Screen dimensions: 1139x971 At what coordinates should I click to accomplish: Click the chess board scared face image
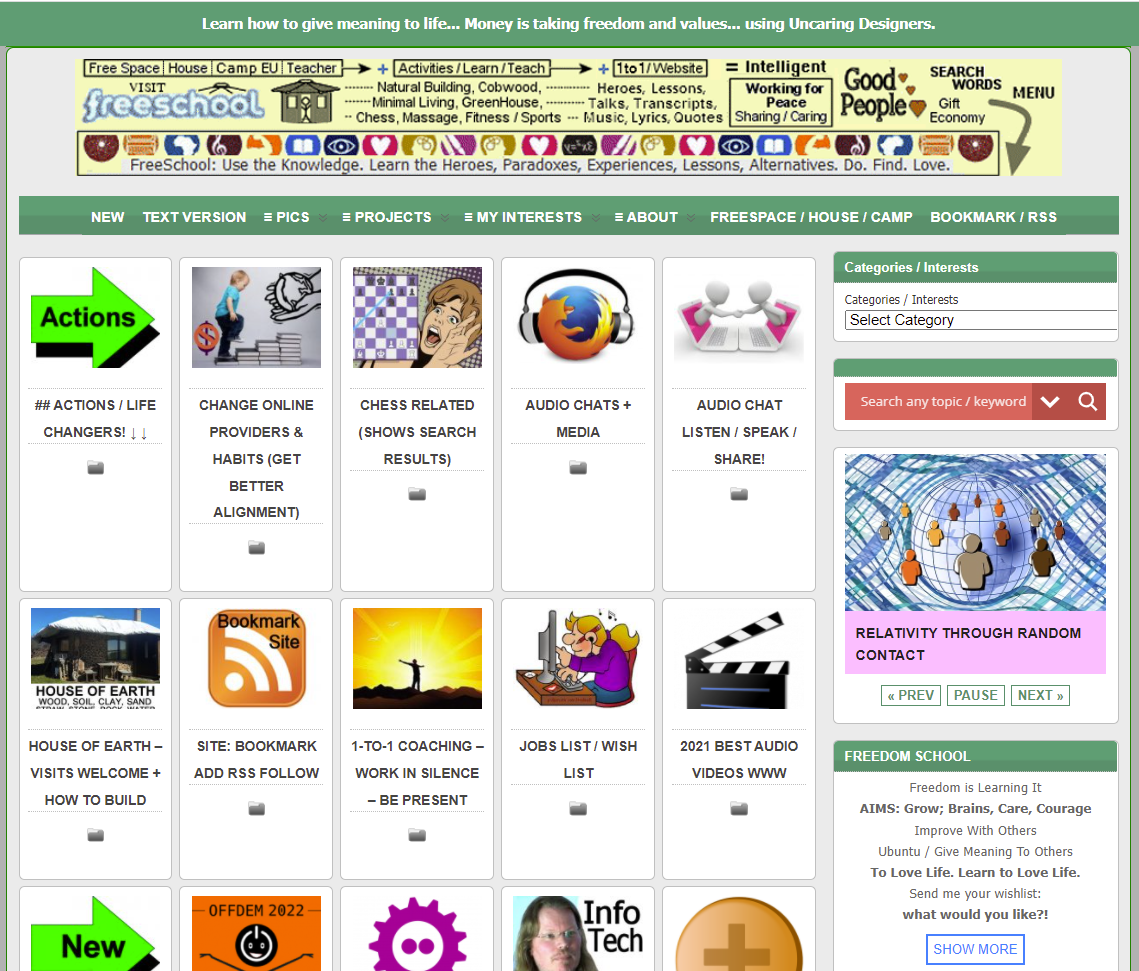[x=417, y=318]
